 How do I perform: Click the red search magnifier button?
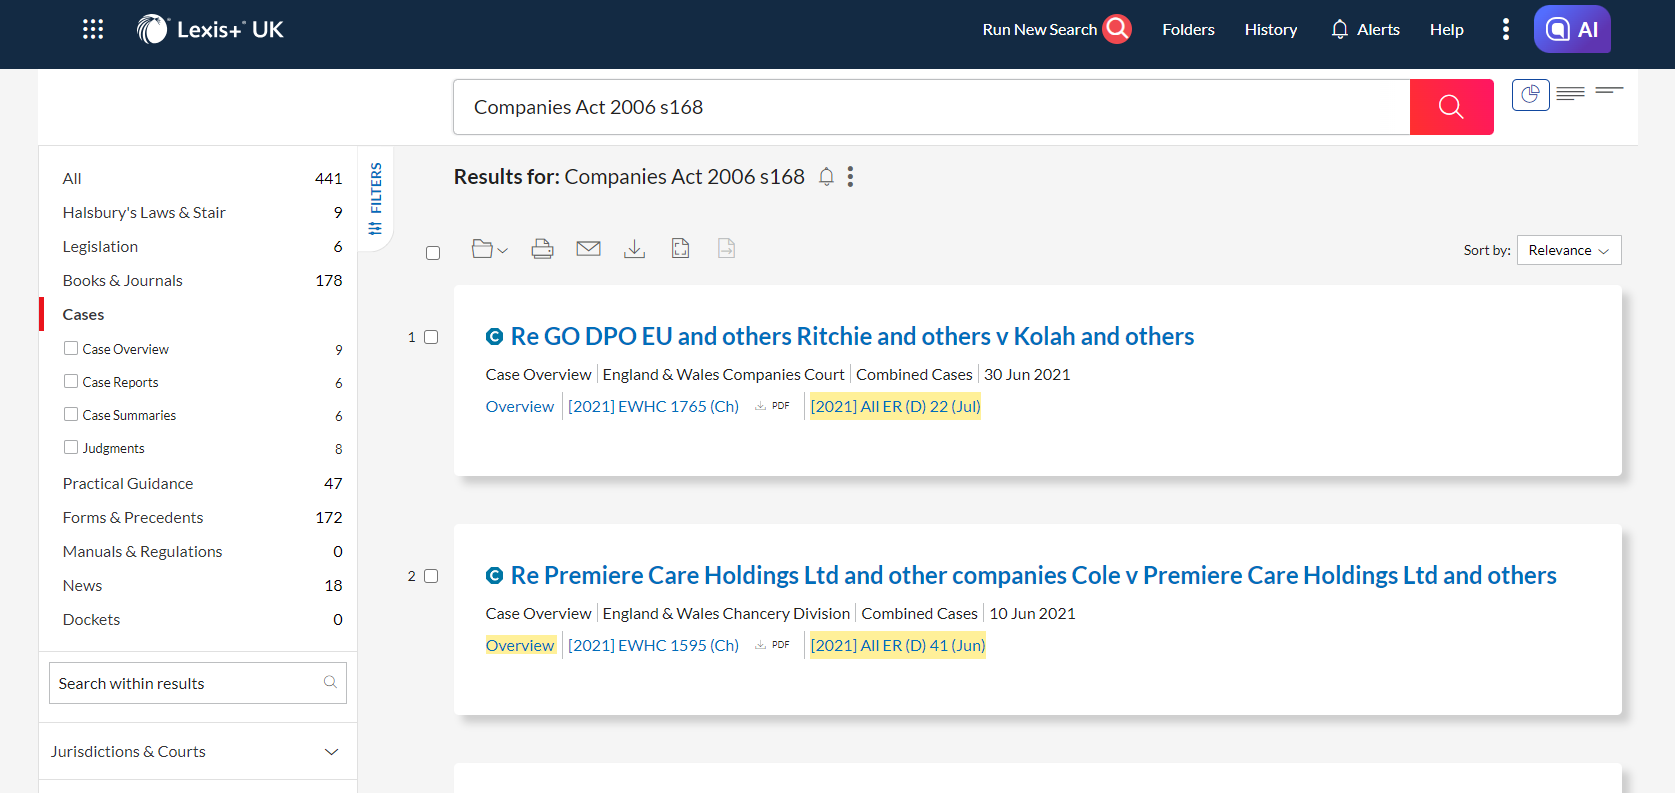pos(1451,107)
